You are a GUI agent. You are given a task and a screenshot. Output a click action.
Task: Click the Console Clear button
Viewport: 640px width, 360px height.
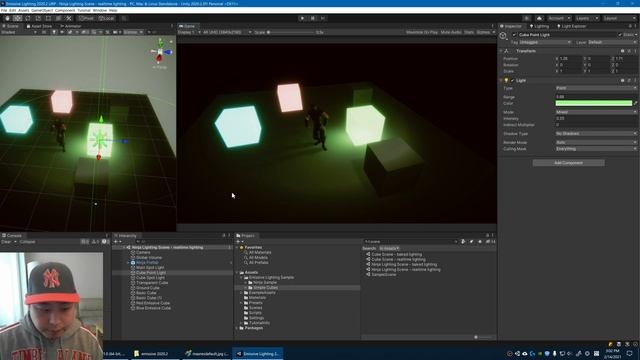click(6, 242)
